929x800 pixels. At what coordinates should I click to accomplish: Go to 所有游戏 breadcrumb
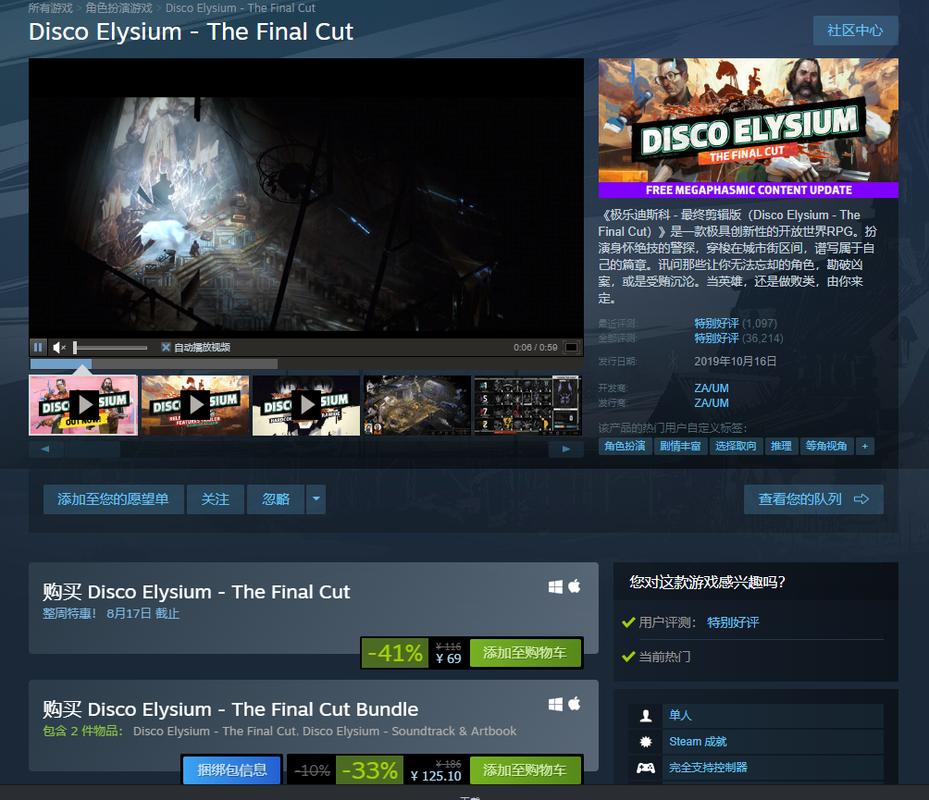pos(50,8)
